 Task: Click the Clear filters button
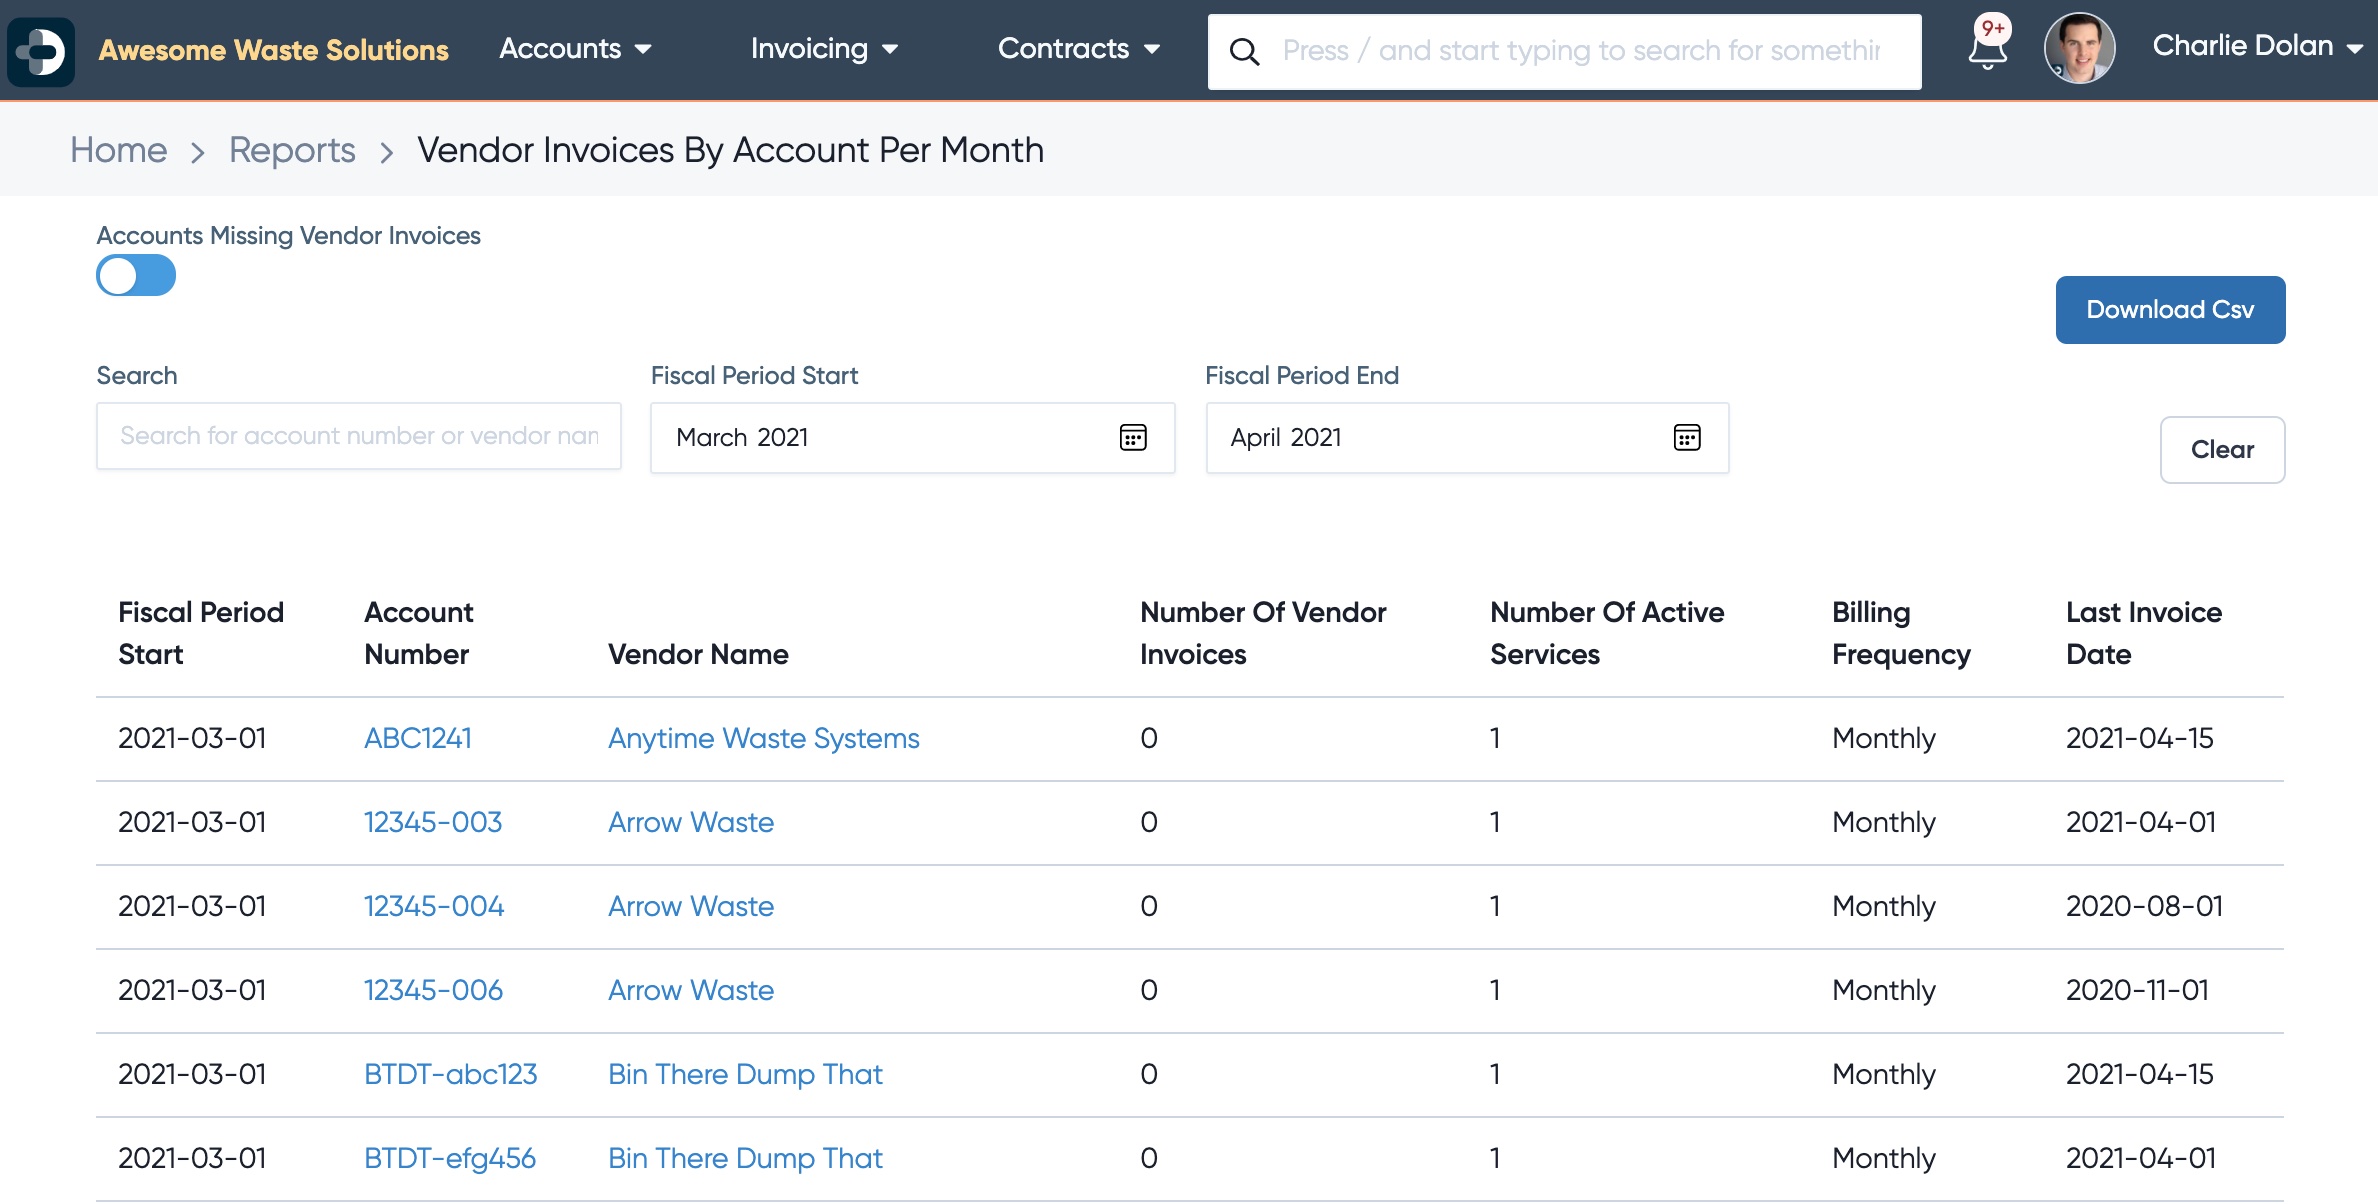click(x=2222, y=450)
